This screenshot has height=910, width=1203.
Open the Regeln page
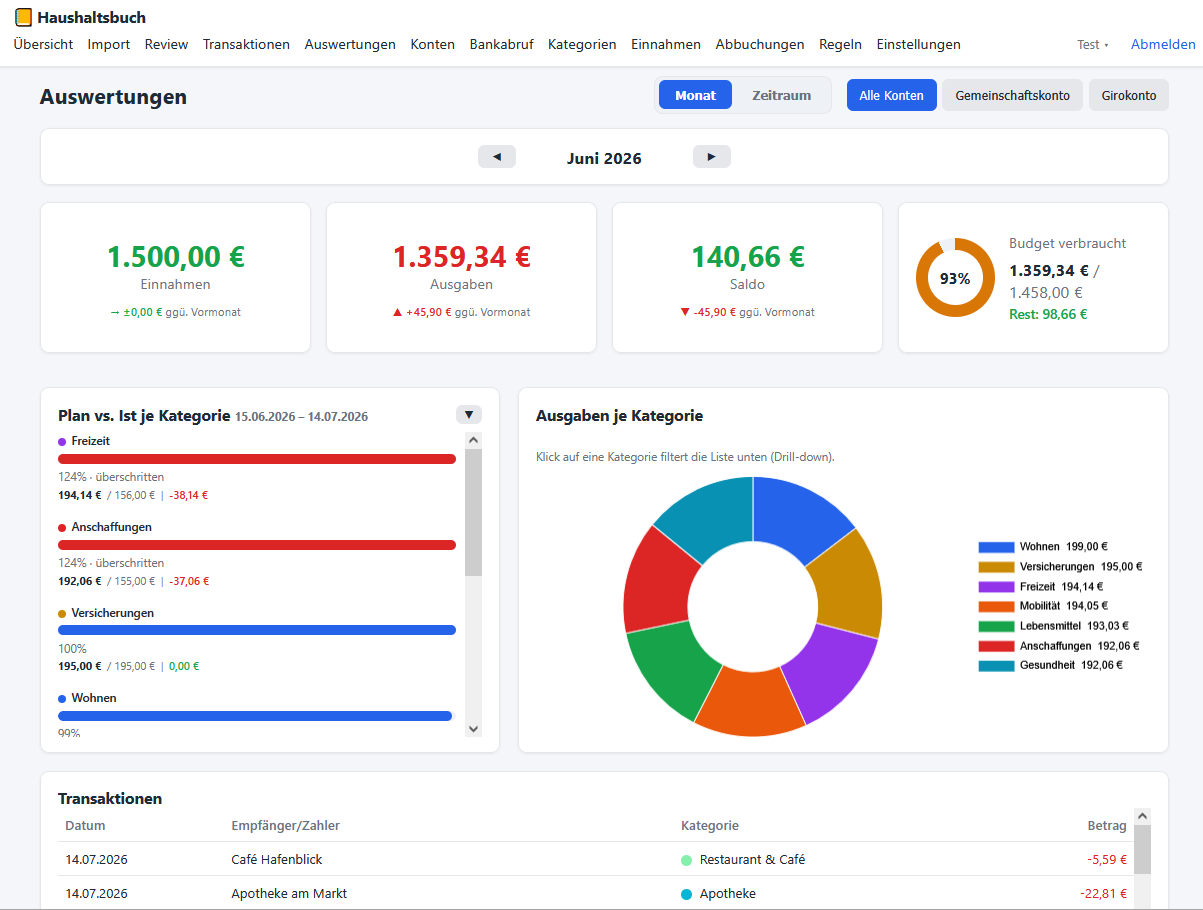coord(840,44)
